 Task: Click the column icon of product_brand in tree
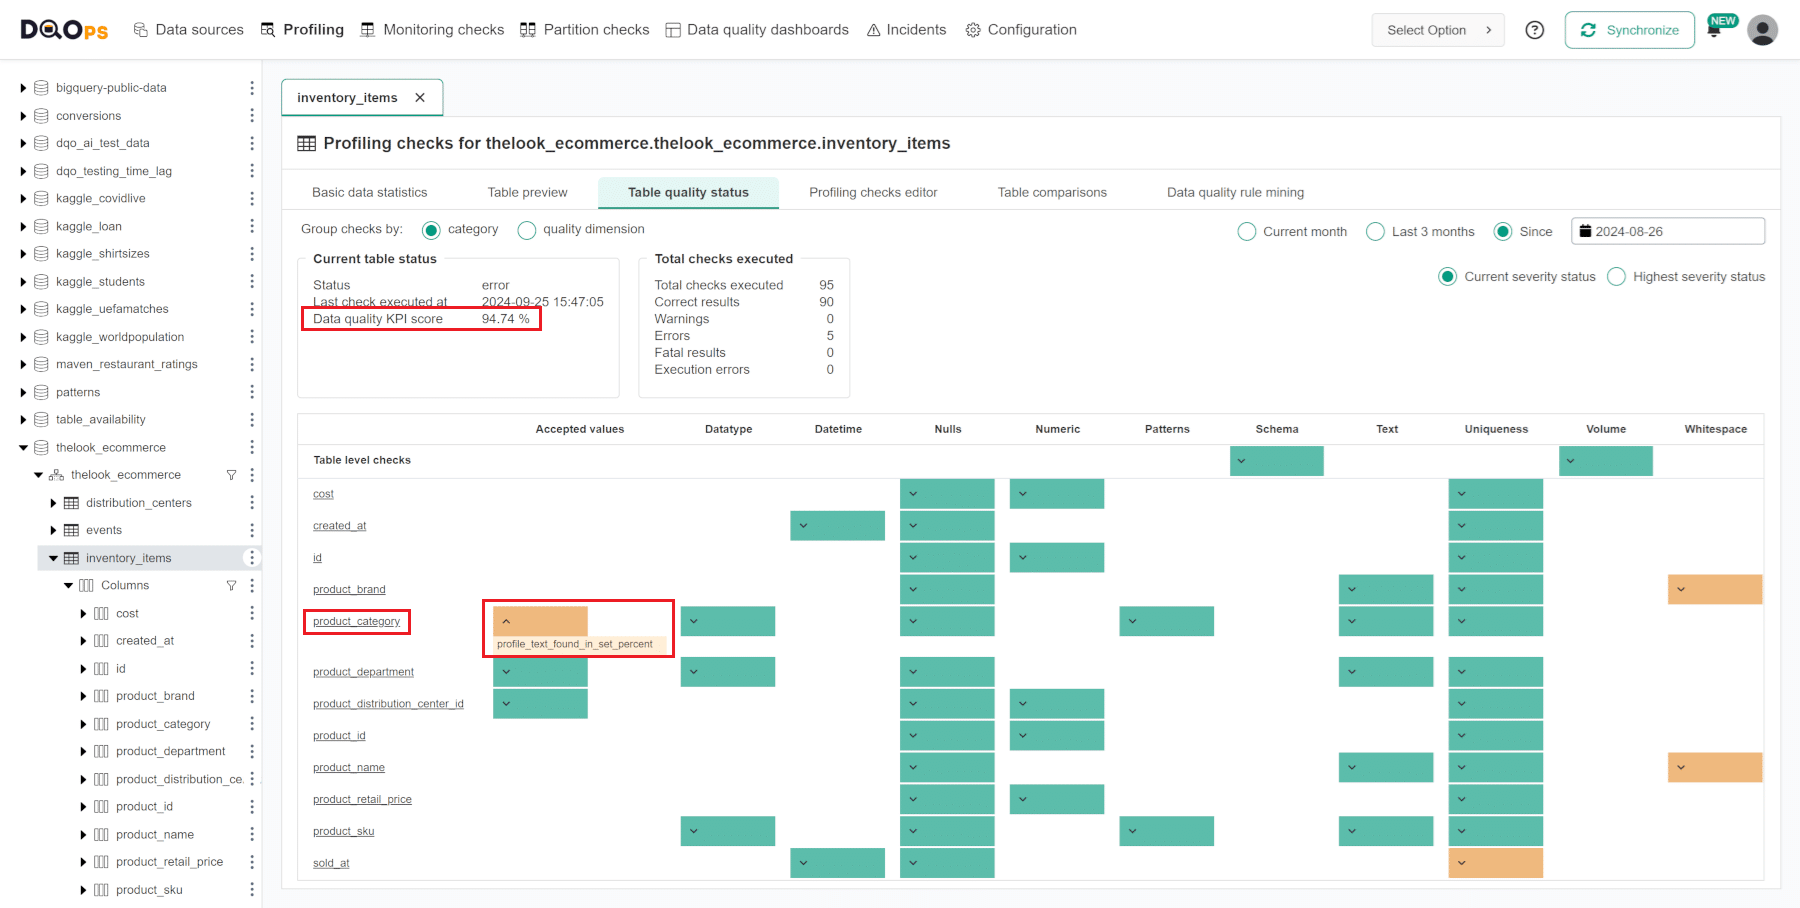(101, 696)
